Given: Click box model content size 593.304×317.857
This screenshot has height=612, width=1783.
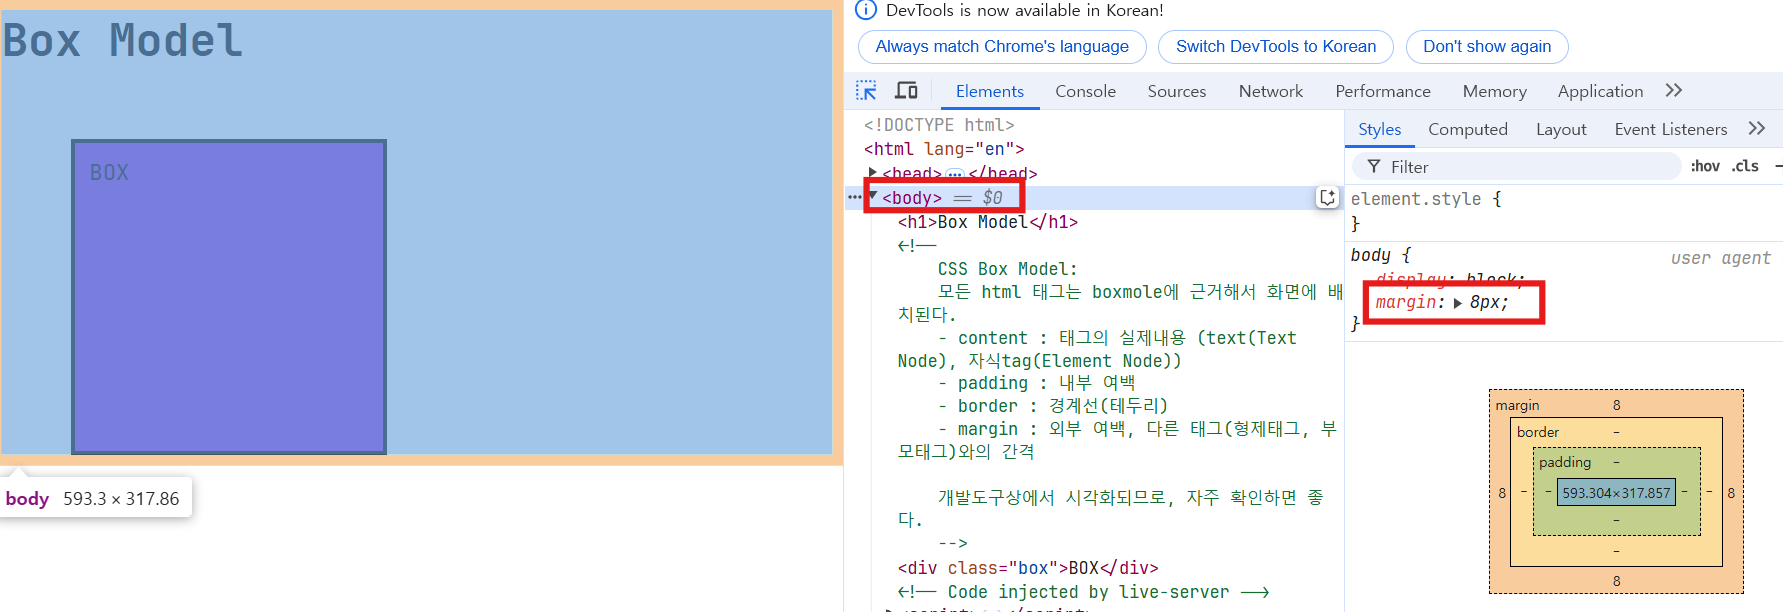Looking at the screenshot, I should pos(1616,492).
